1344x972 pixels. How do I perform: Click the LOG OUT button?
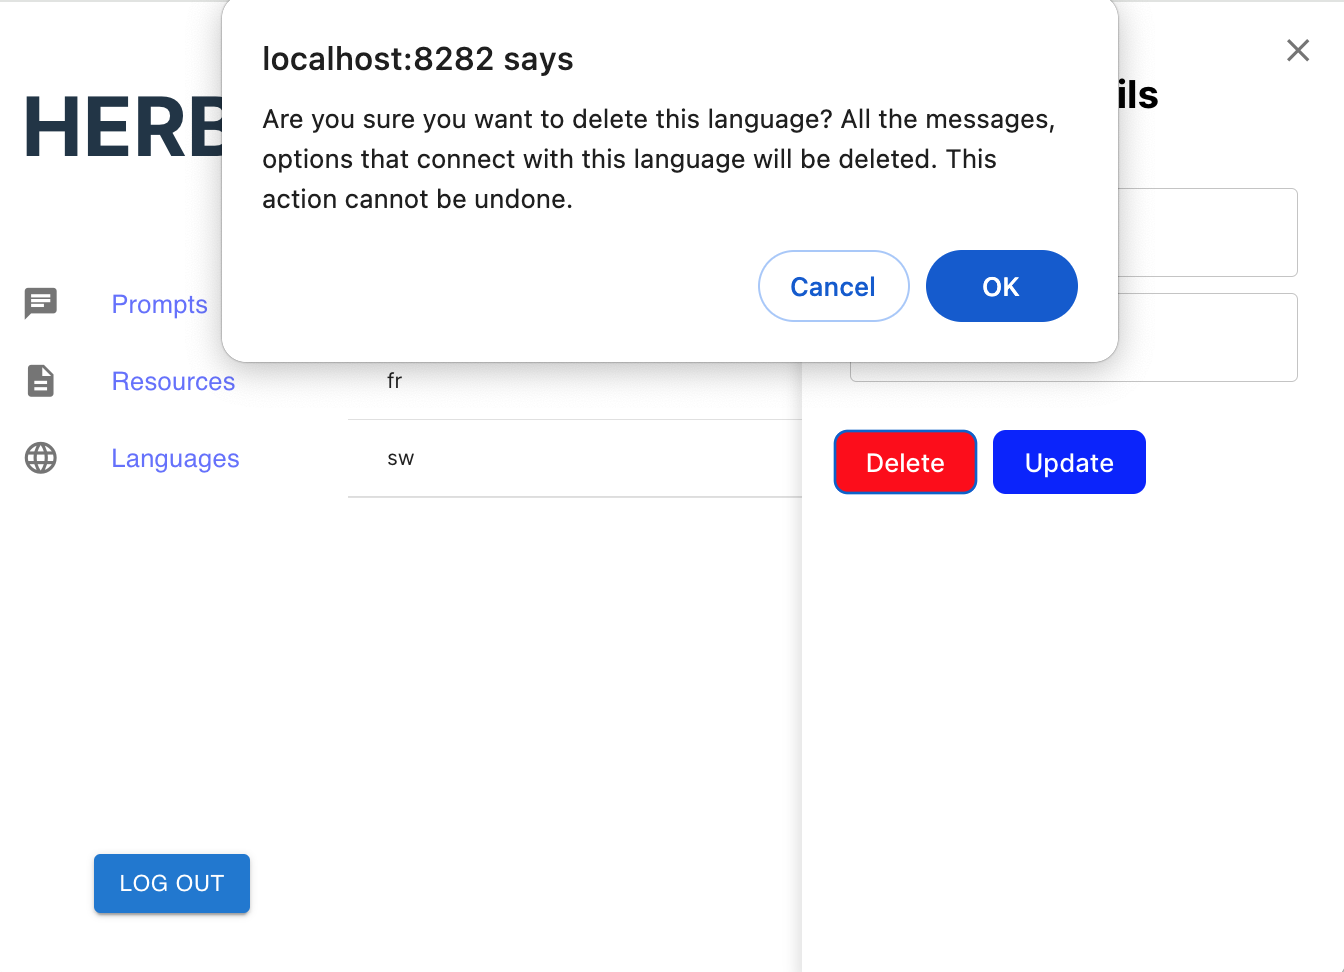point(172,883)
